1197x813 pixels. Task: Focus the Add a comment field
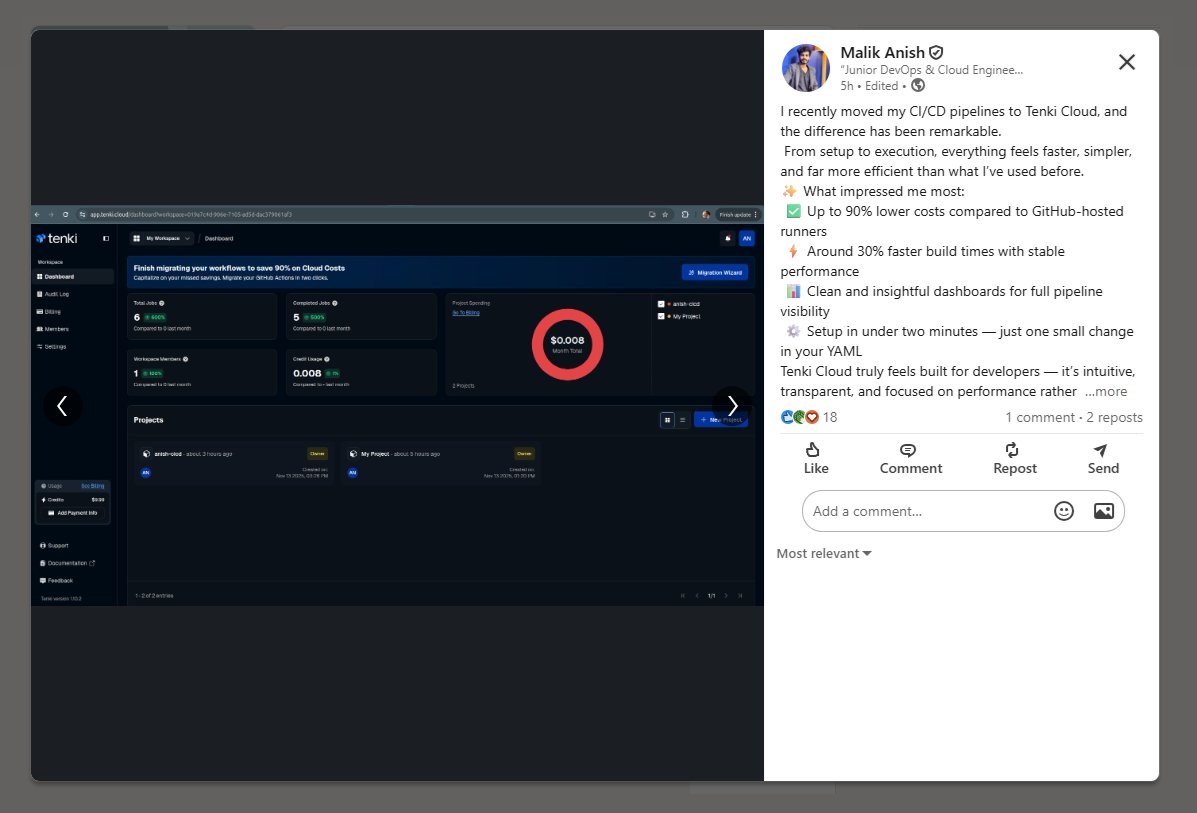tap(928, 511)
